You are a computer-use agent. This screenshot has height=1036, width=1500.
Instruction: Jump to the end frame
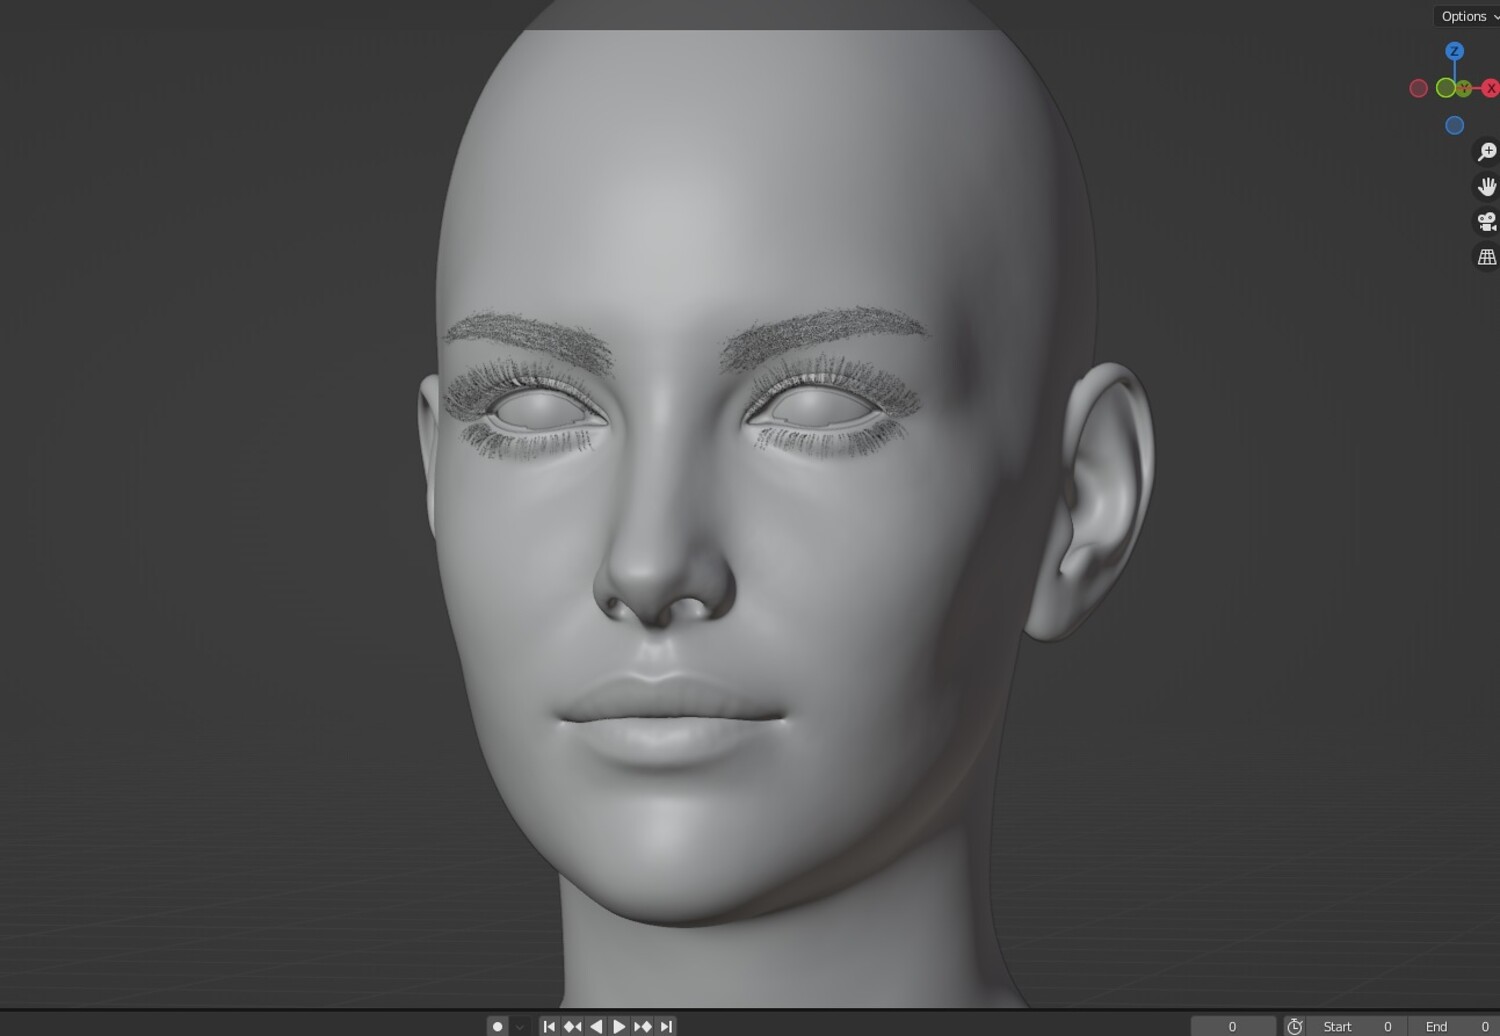pos(666,1026)
